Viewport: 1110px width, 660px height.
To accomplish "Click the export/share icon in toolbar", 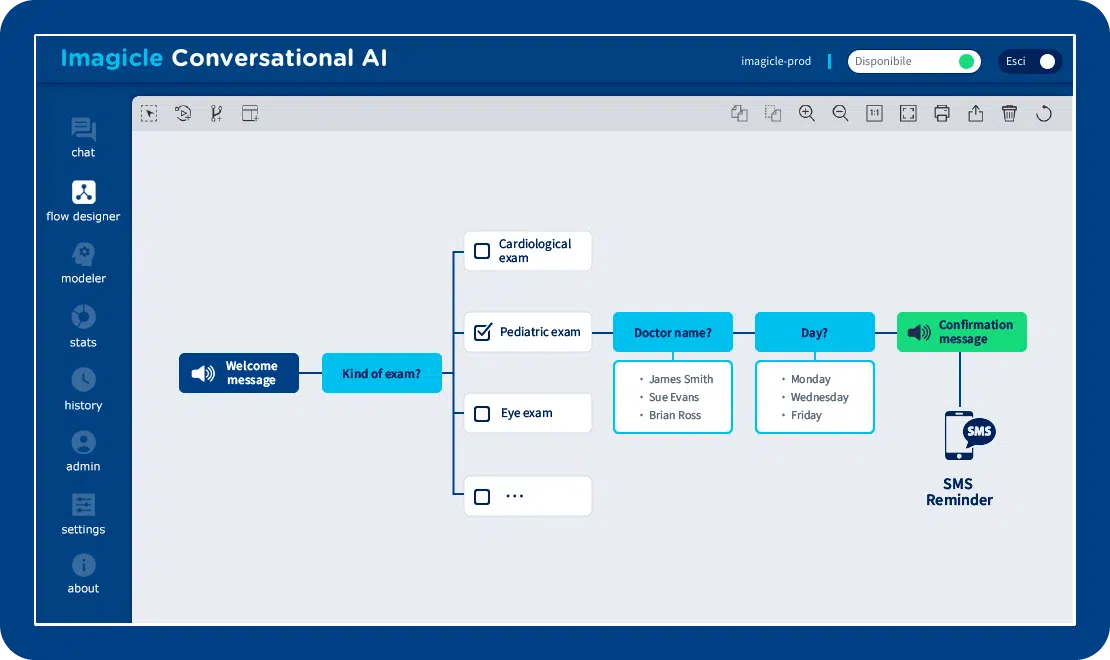I will tap(976, 114).
